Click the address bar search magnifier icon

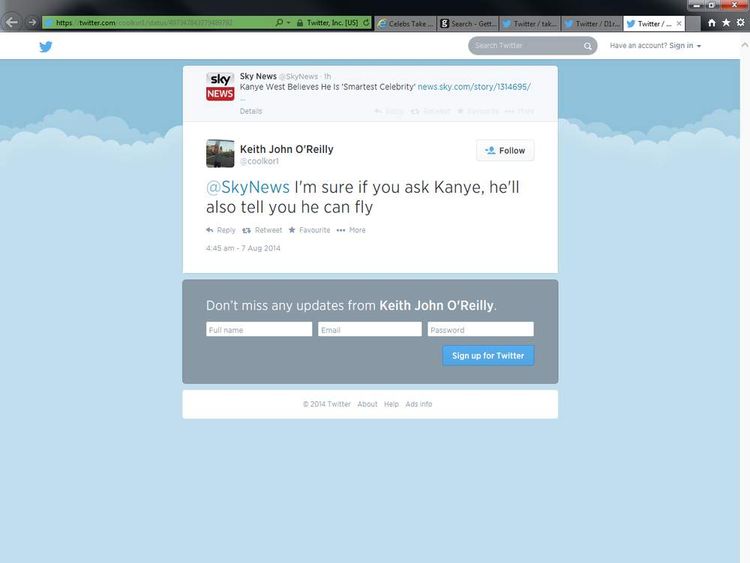[279, 22]
